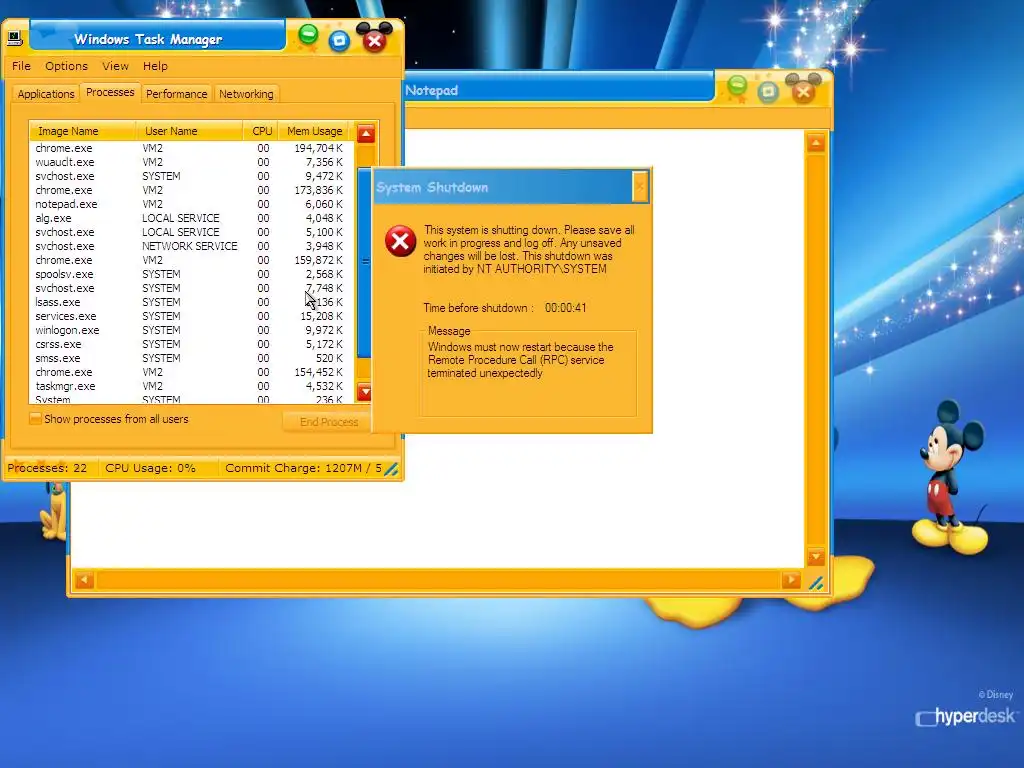Select the lsass.exe process row
The image size is (1024, 768).
(x=191, y=302)
